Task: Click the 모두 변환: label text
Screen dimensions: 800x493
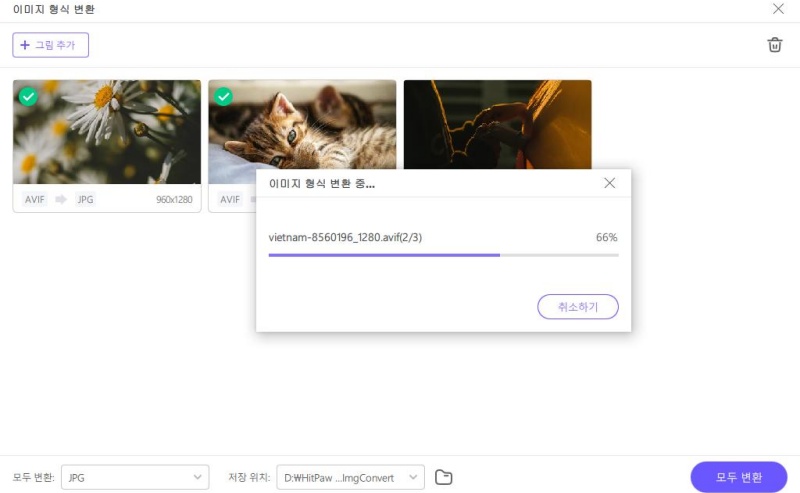Action: 33,477
